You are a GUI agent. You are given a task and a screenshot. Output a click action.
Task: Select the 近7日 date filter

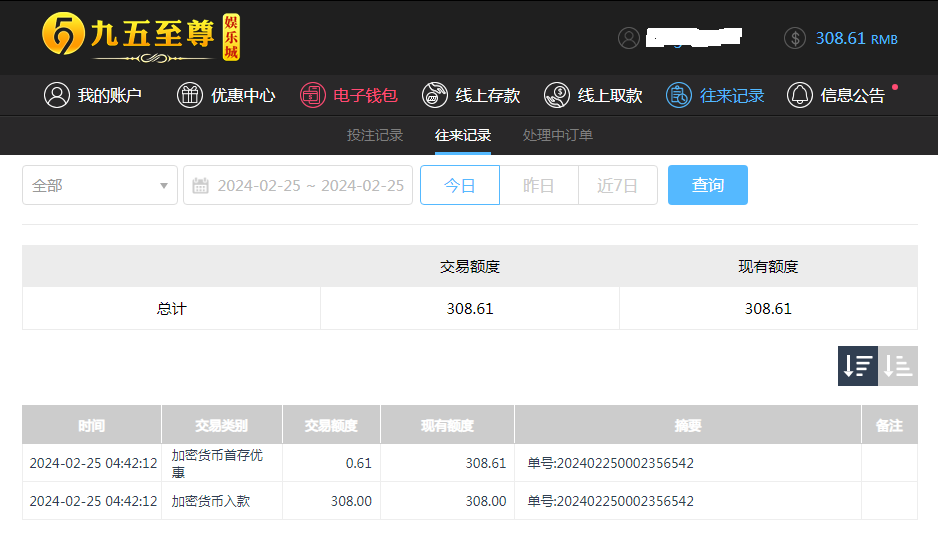pyautogui.click(x=618, y=185)
